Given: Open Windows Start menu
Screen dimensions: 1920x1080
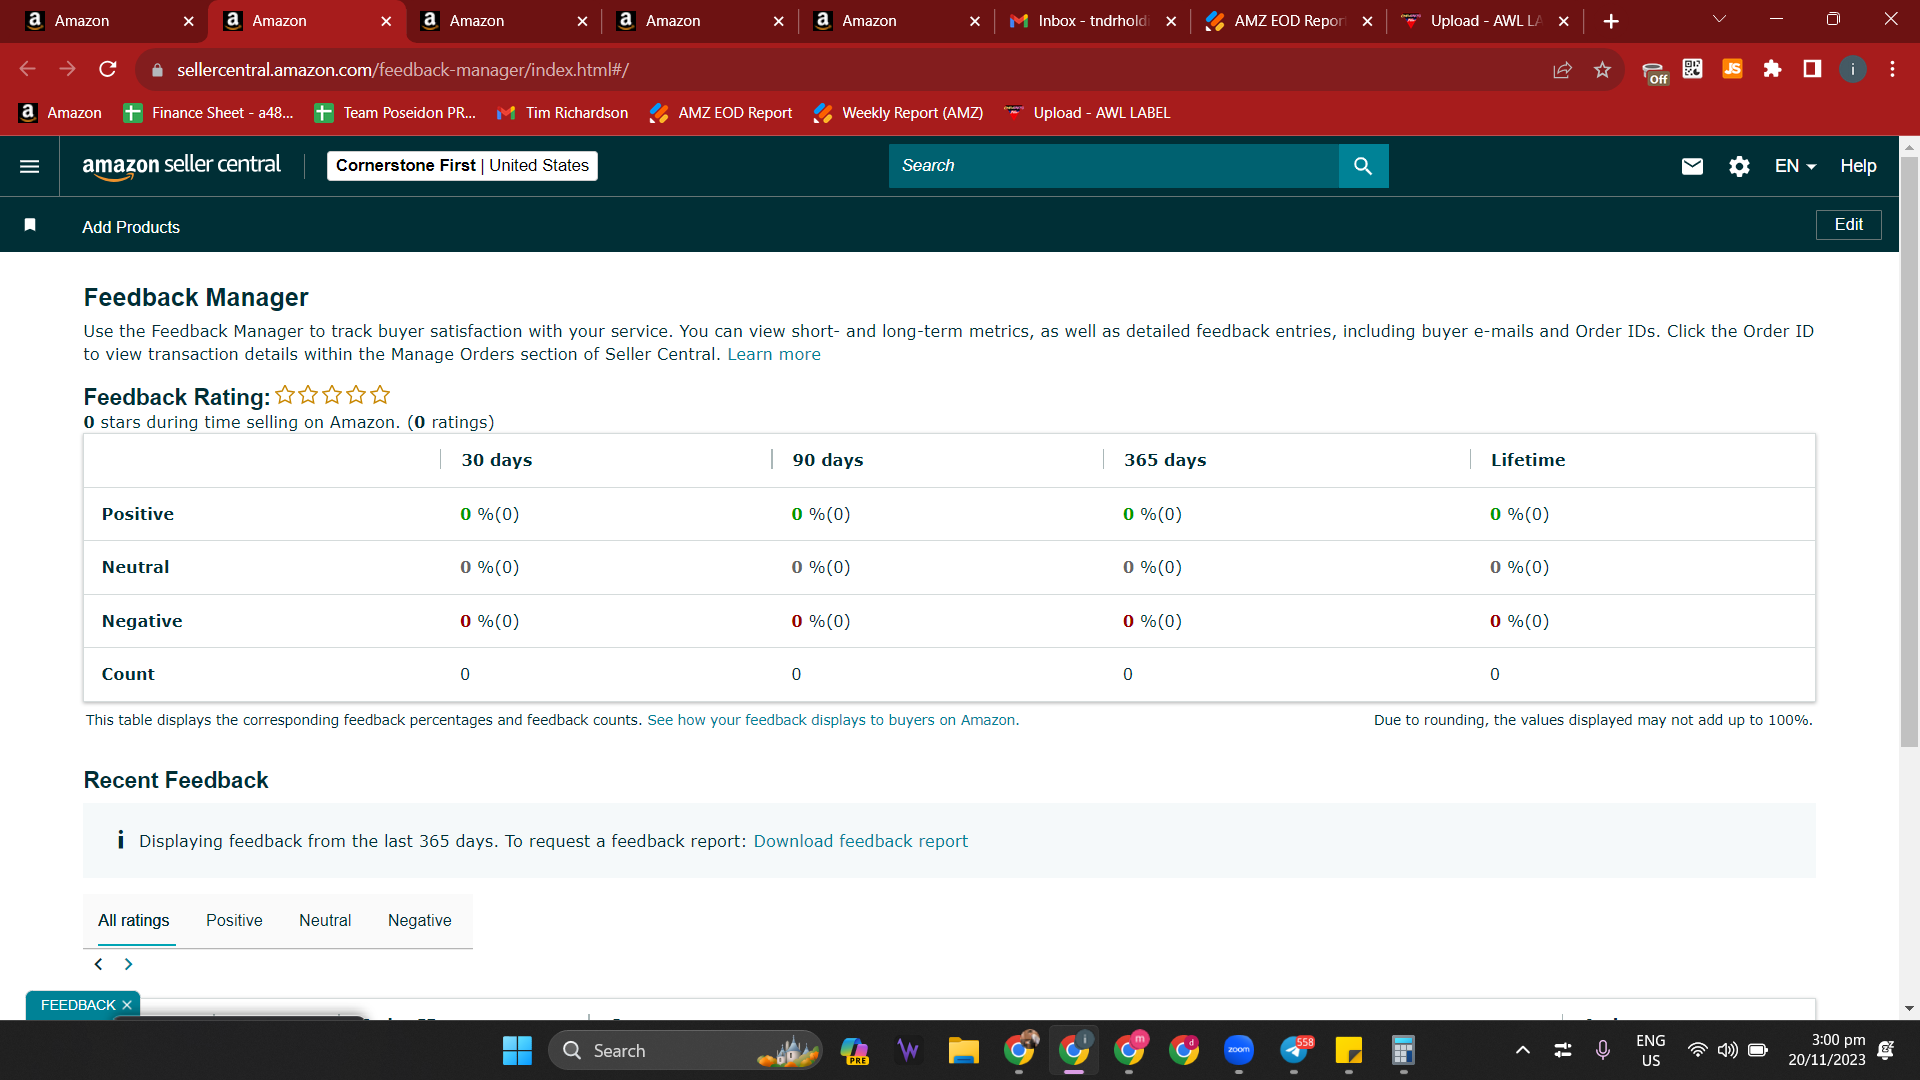Looking at the screenshot, I should (517, 1050).
